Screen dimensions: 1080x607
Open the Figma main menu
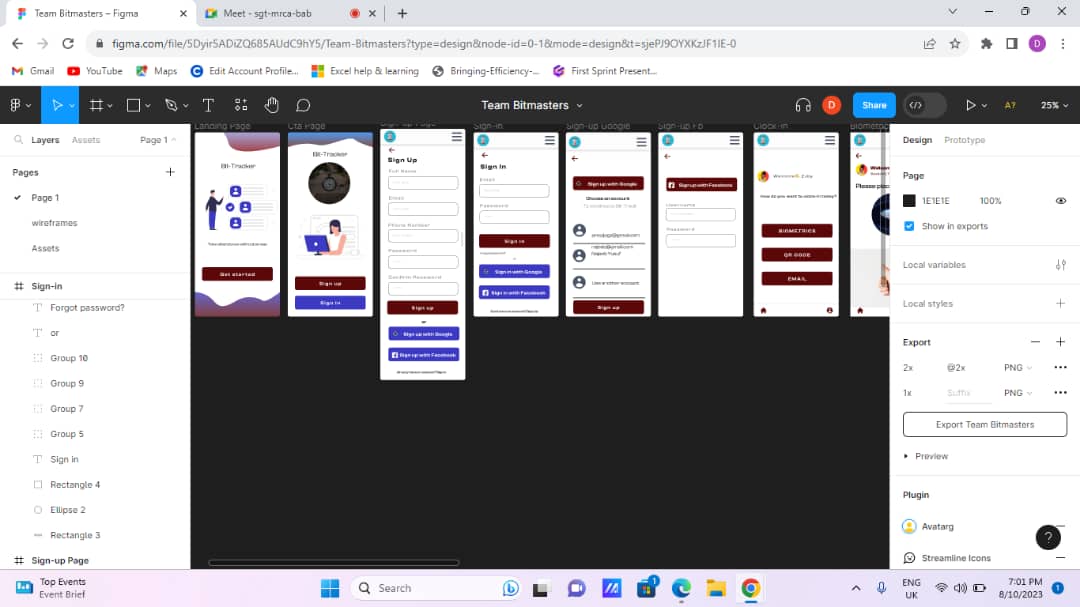[16, 105]
